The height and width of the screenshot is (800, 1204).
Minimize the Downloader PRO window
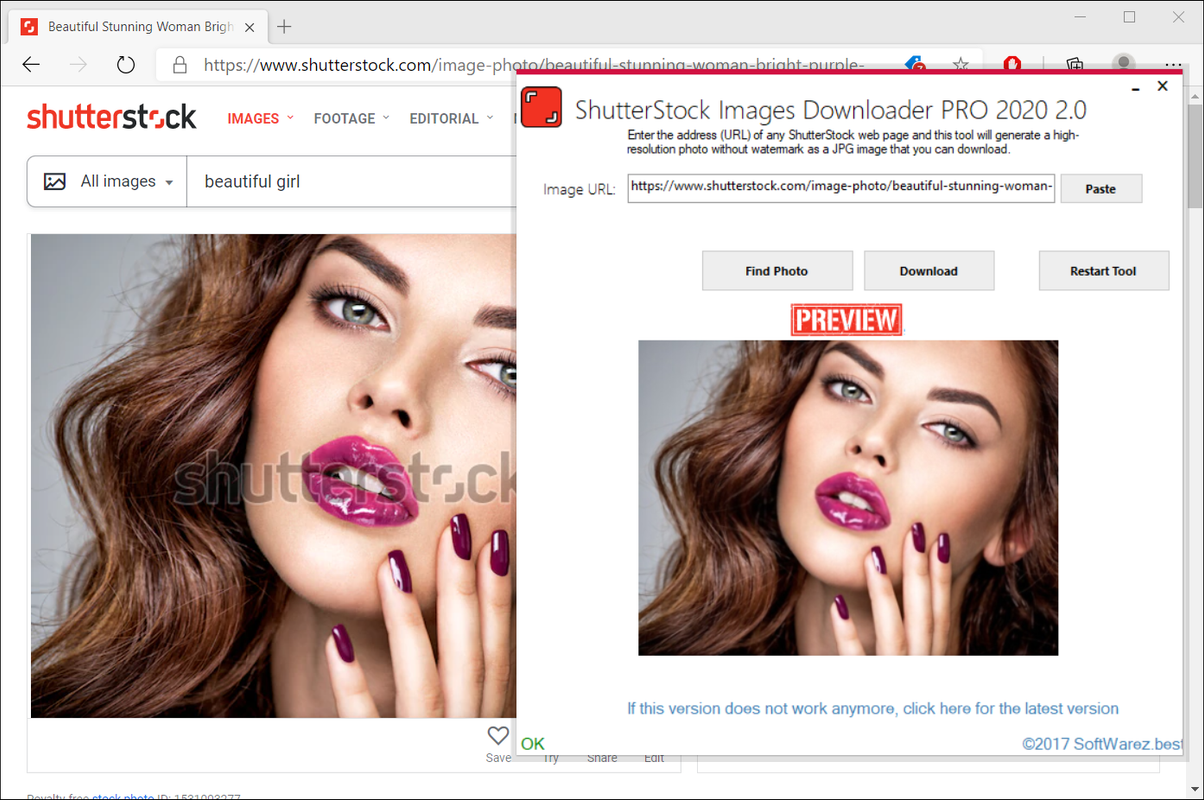pyautogui.click(x=1136, y=88)
